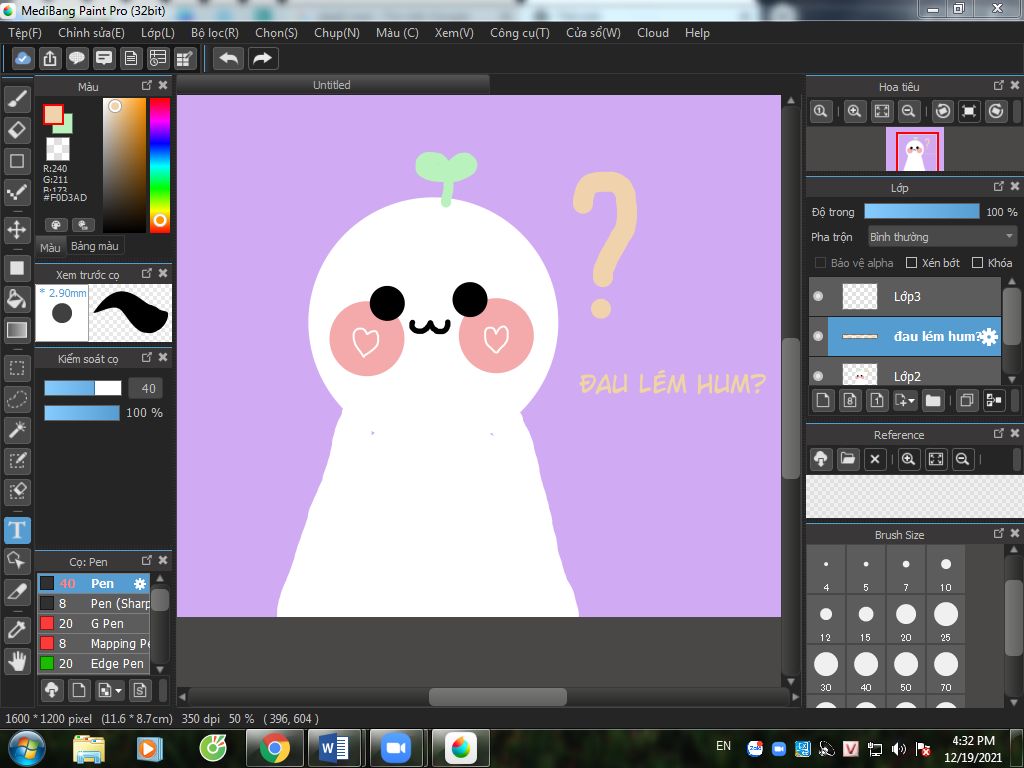The height and width of the screenshot is (768, 1024).
Task: Click the Navigator canvas thumbnail
Action: pyautogui.click(x=914, y=150)
